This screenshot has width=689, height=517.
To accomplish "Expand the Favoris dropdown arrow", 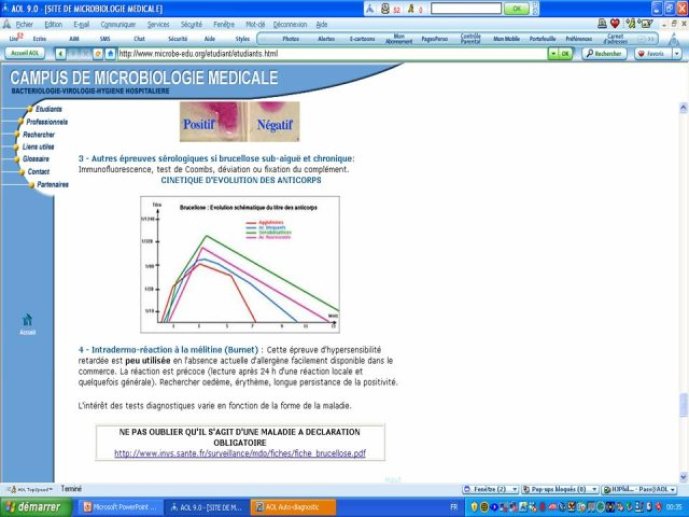I will [x=677, y=54].
